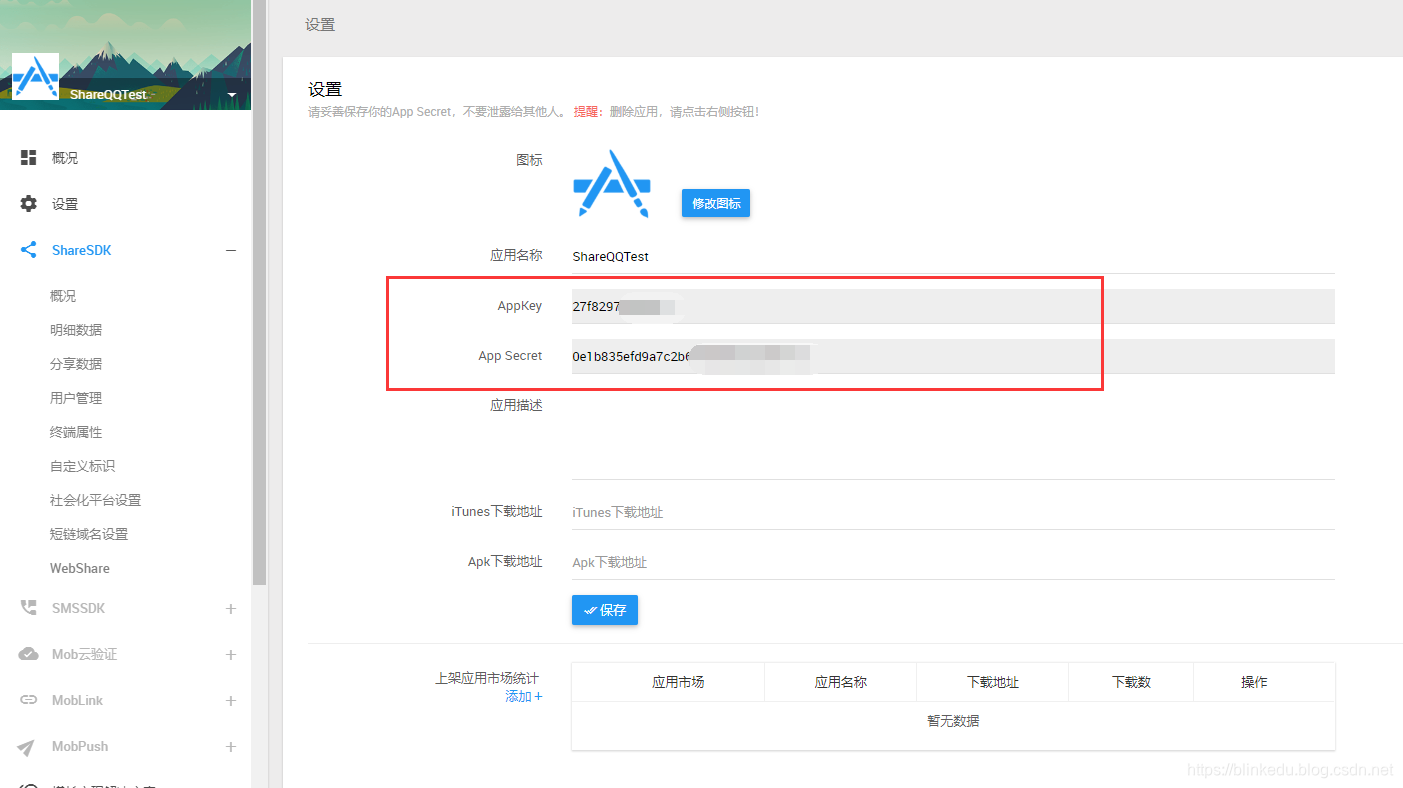
Task: Click the 下载地址 column header
Action: point(993,682)
